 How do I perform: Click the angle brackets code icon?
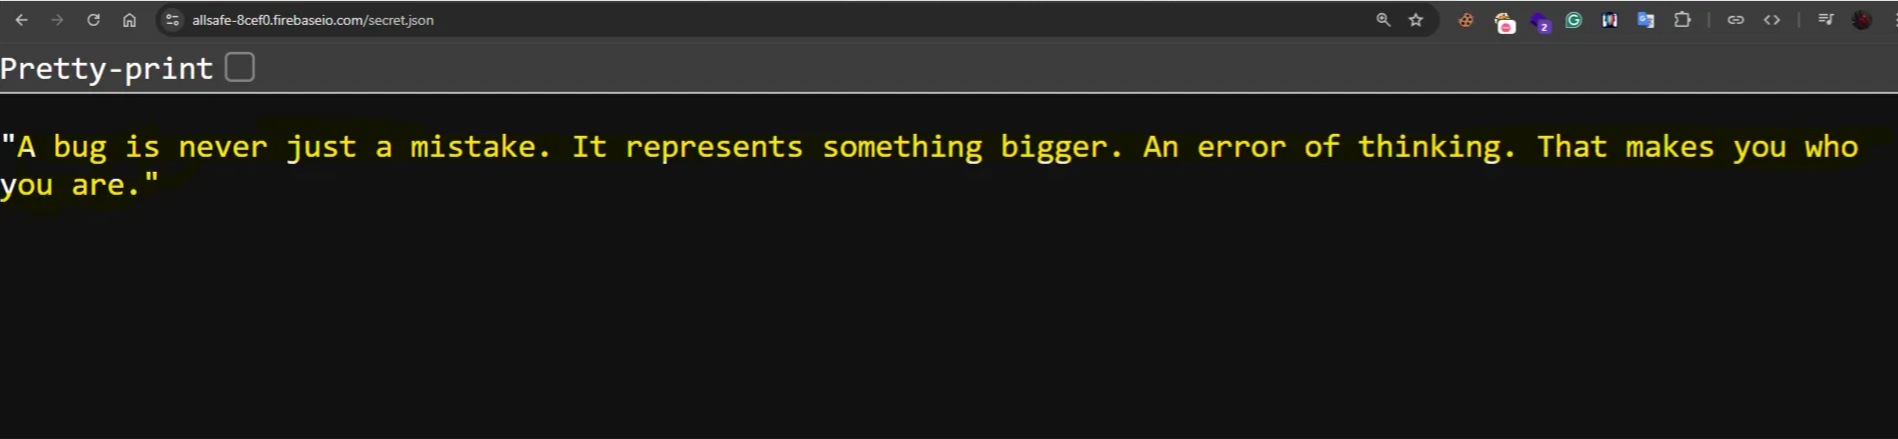coord(1772,20)
